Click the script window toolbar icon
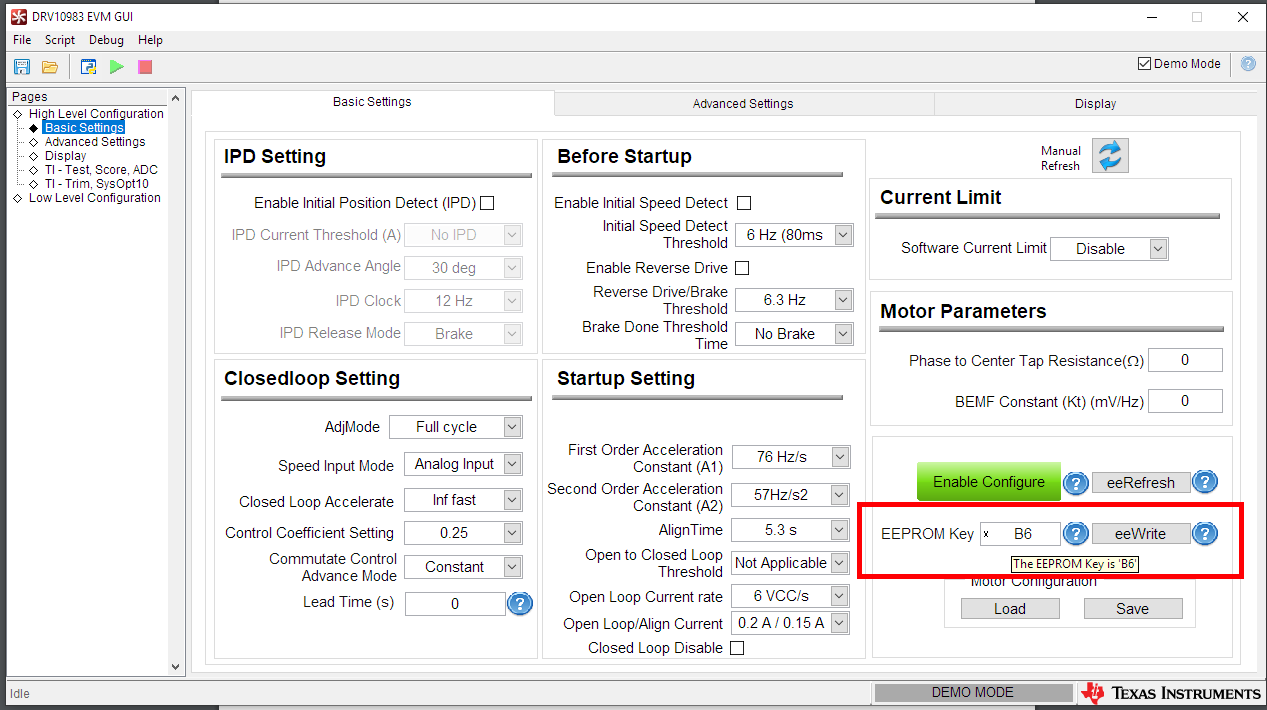Image resolution: width=1267 pixels, height=710 pixels. pyautogui.click(x=89, y=67)
